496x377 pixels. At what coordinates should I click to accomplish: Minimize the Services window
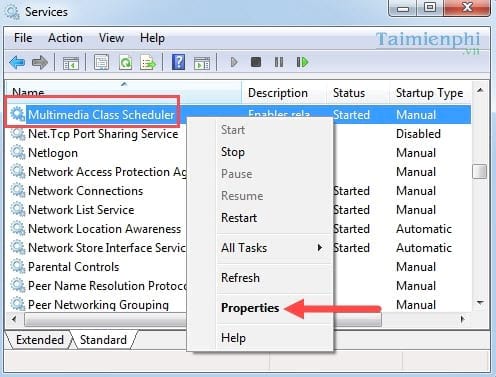point(403,8)
